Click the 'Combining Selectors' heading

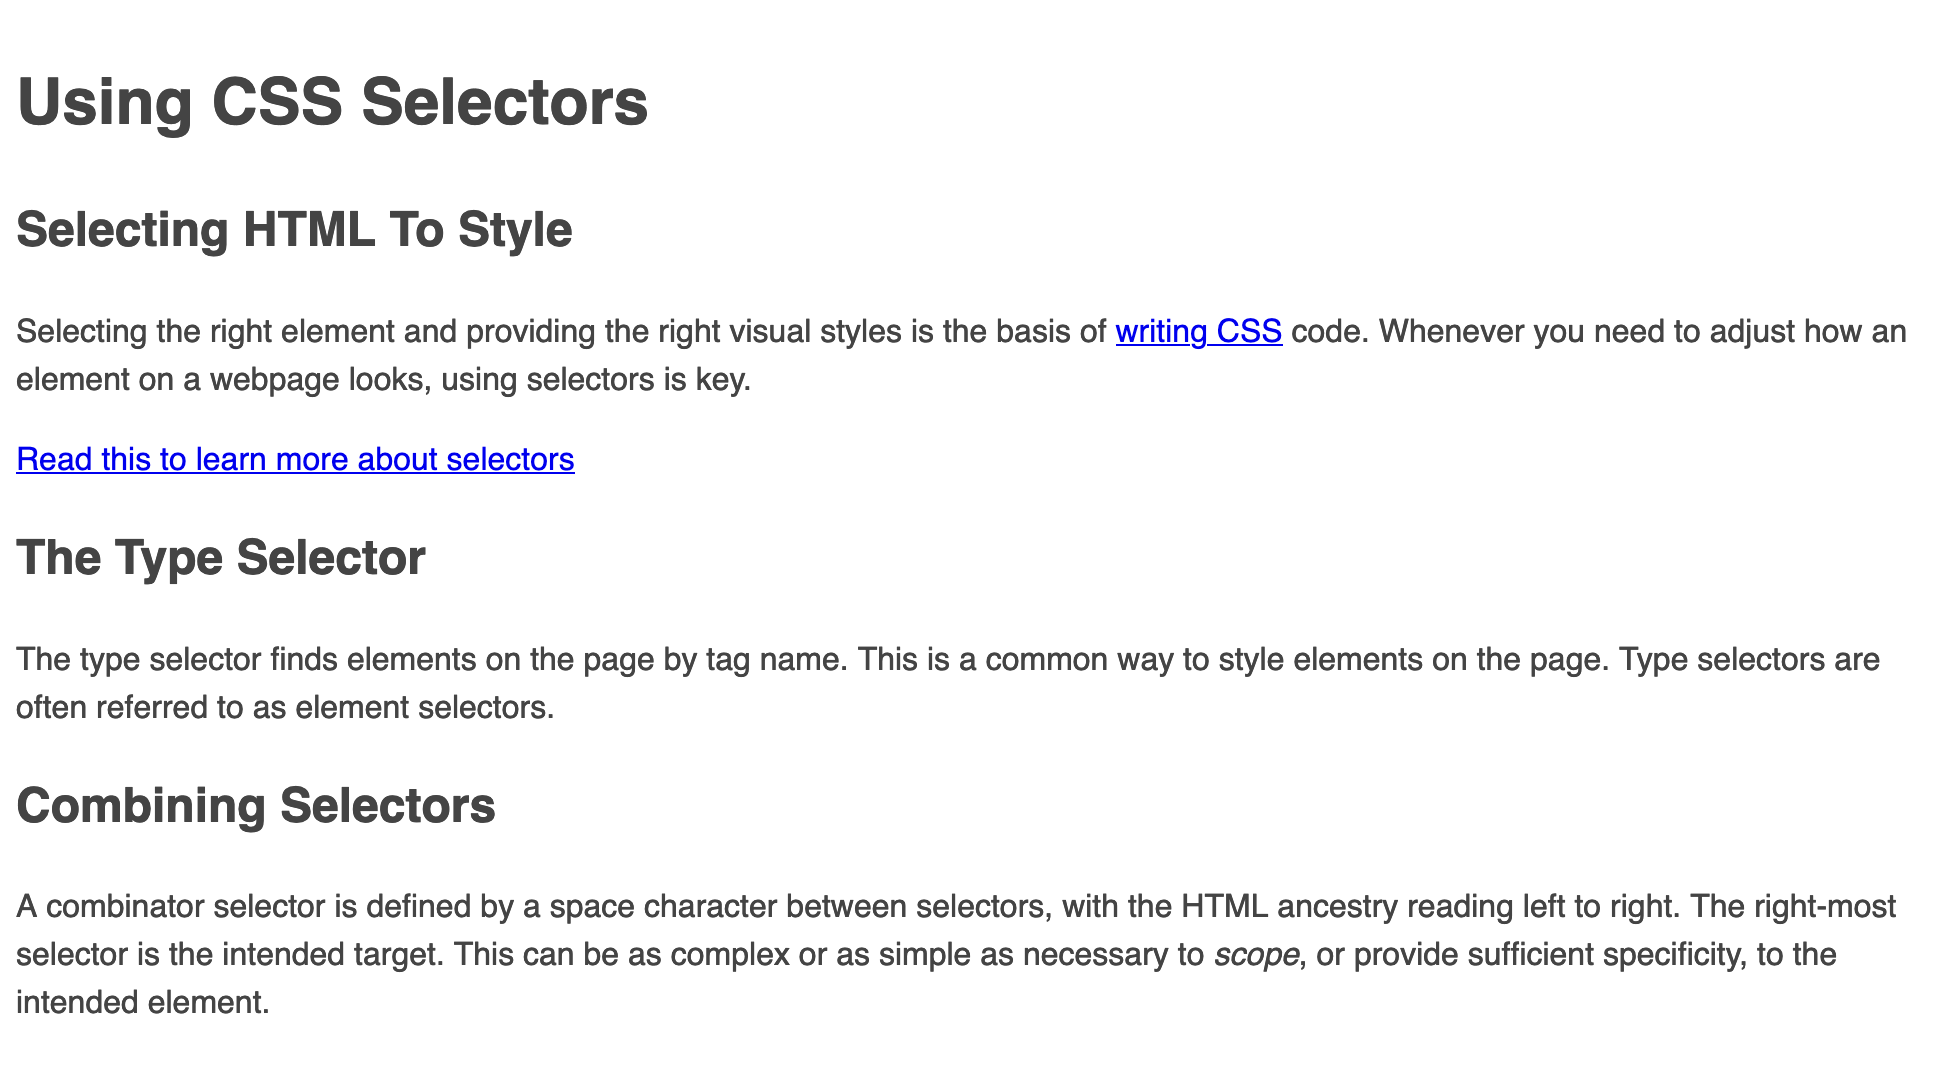[256, 805]
